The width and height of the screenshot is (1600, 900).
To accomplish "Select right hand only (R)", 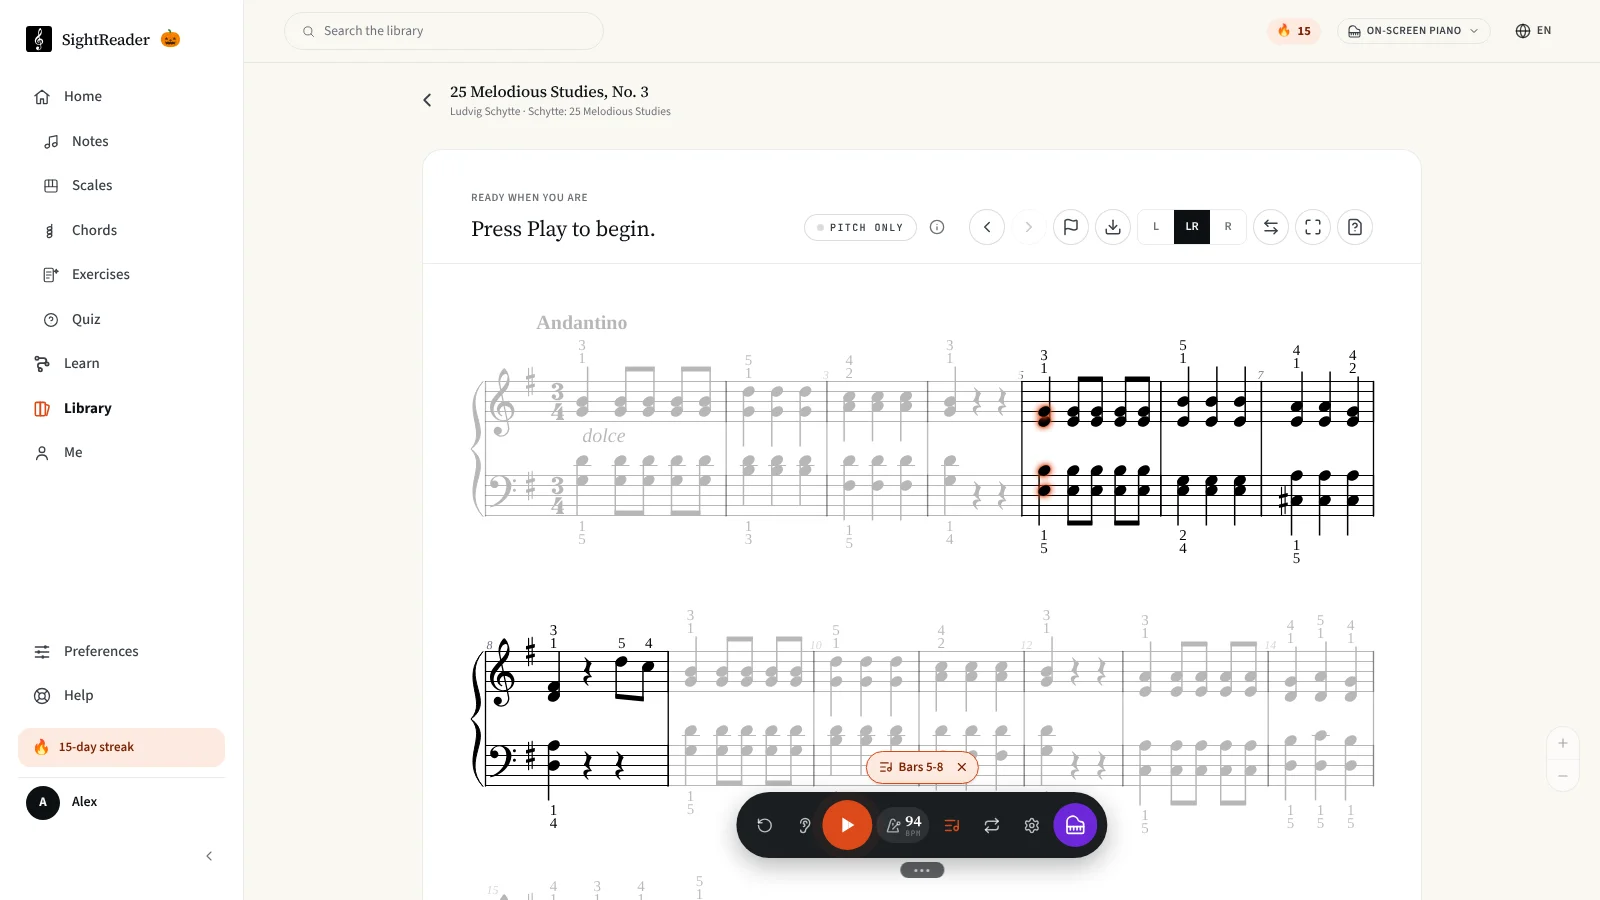I will pos(1228,227).
